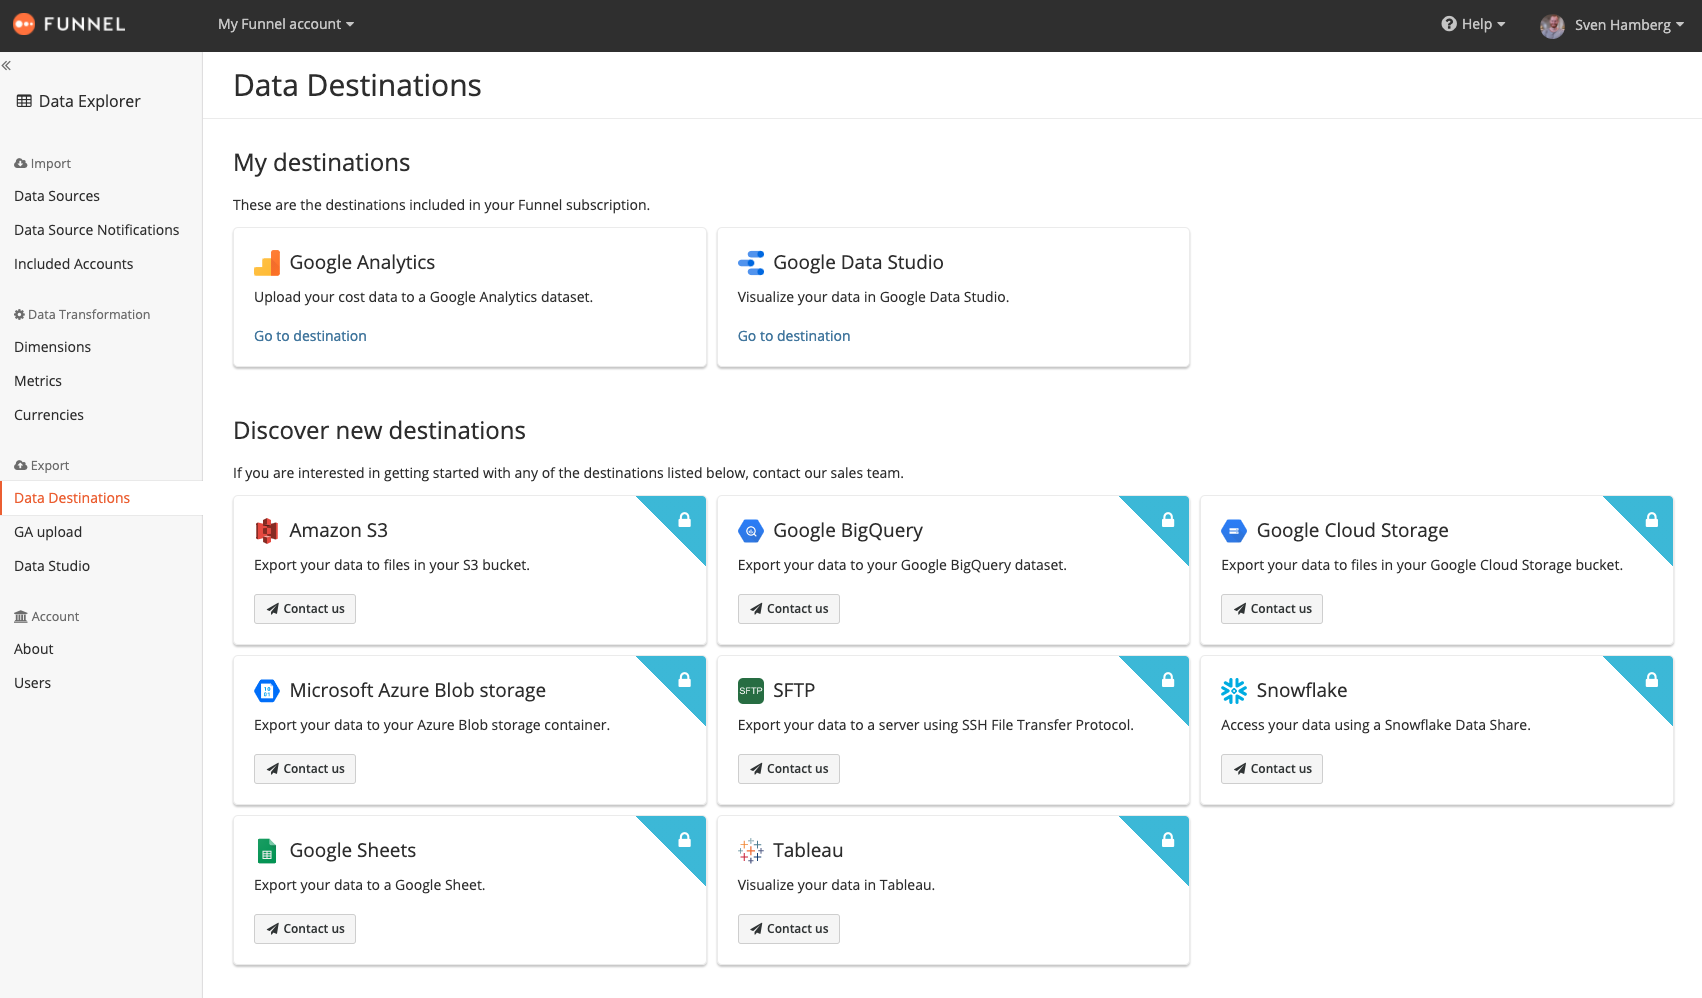
Task: Select Data Destinations in sidebar
Action: click(x=72, y=498)
